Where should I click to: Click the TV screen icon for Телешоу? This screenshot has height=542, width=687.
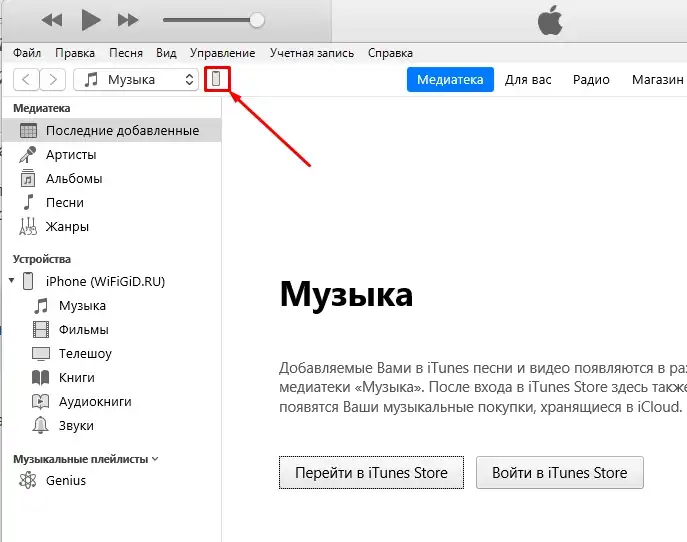(41, 354)
